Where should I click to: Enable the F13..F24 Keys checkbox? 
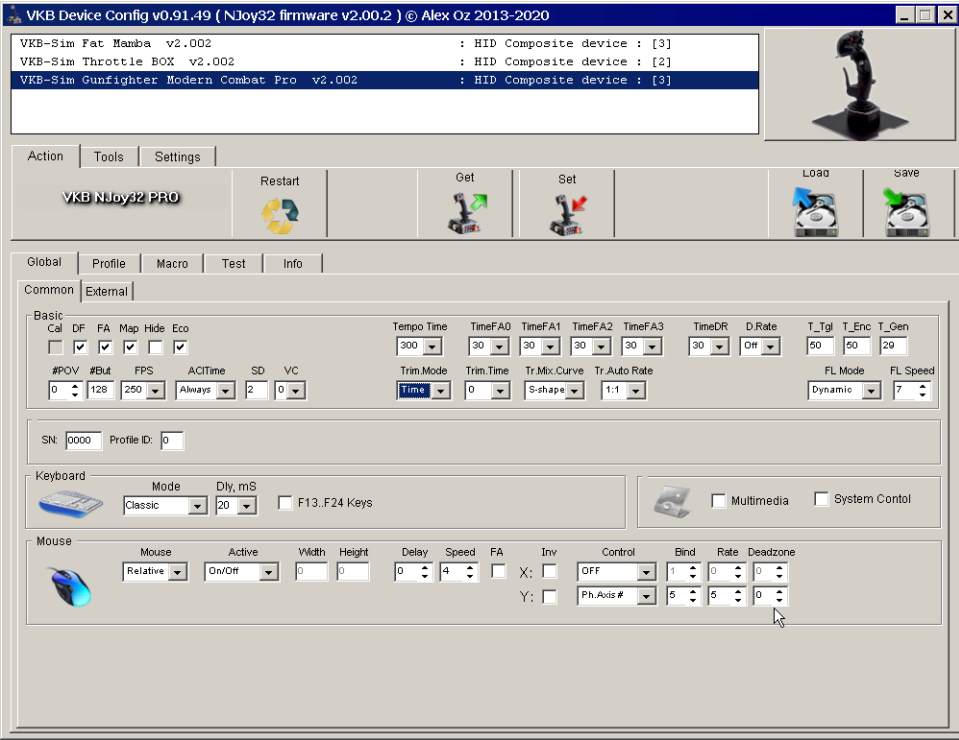(284, 503)
